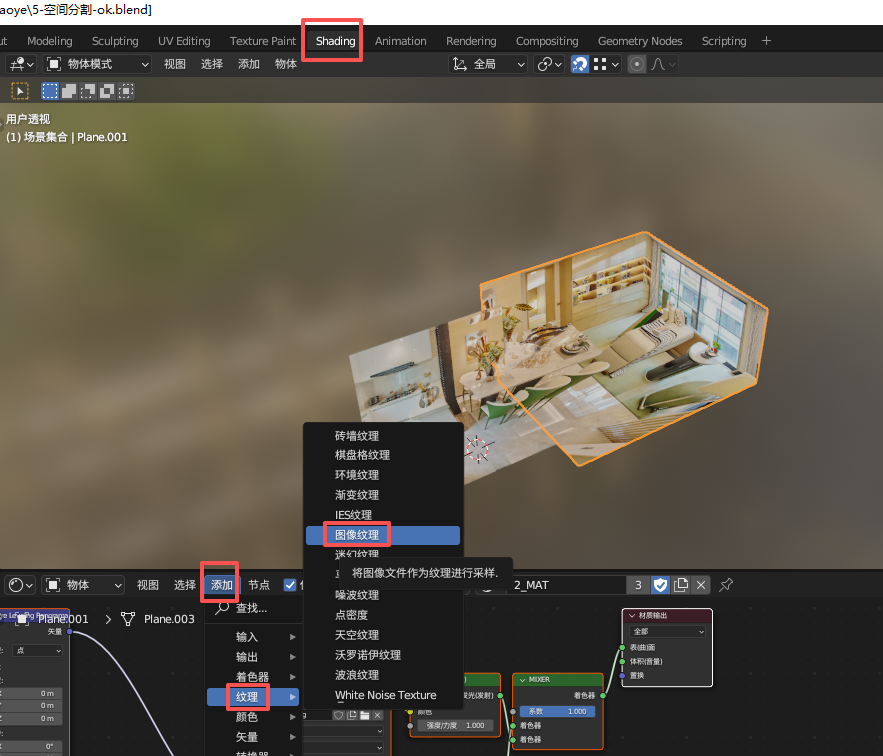Image resolution: width=883 pixels, height=756 pixels.
Task: Toggle the use nodes checkbox
Action: click(290, 585)
